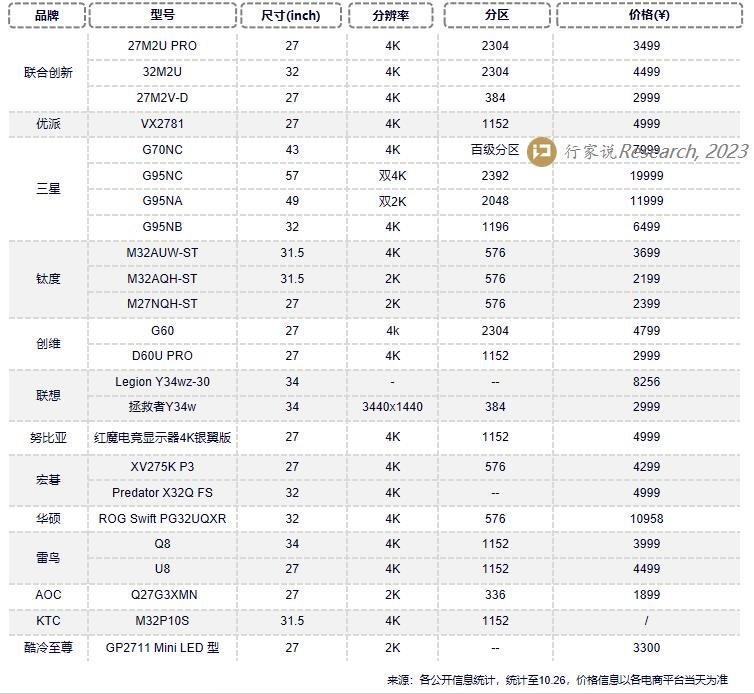754x694 pixels.
Task: Select the 宏碁 brand cell
Action: 48,480
